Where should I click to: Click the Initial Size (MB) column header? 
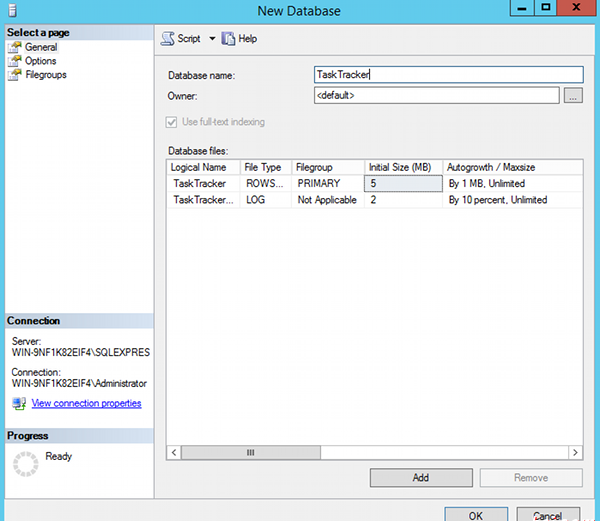(x=403, y=167)
